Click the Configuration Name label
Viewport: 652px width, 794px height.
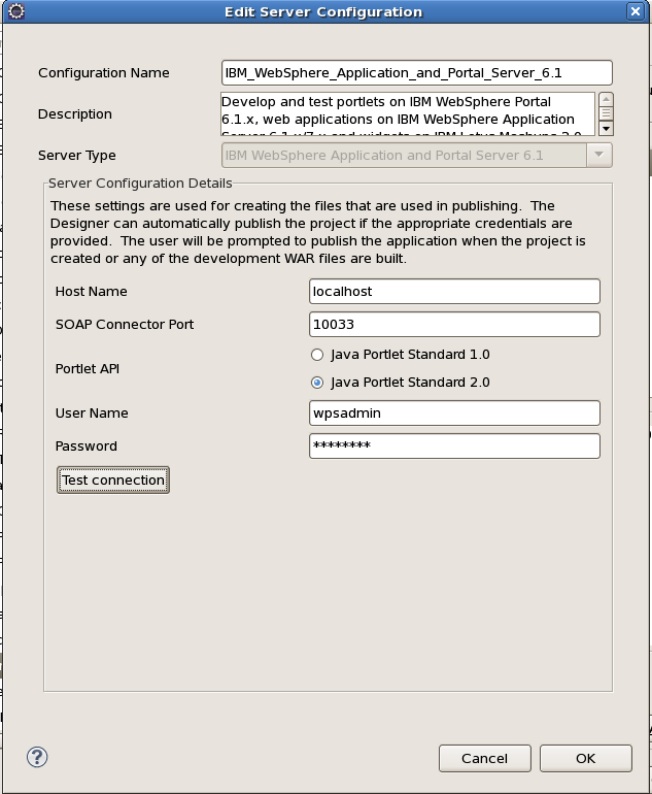coord(104,73)
